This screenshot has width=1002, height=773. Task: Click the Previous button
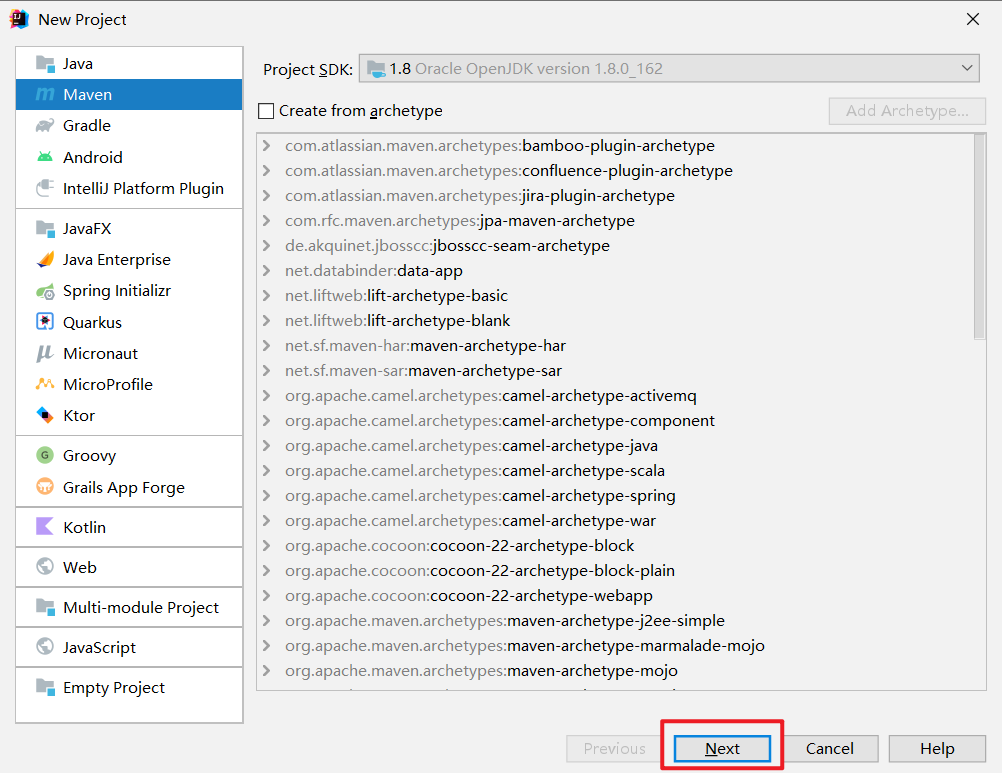click(614, 748)
